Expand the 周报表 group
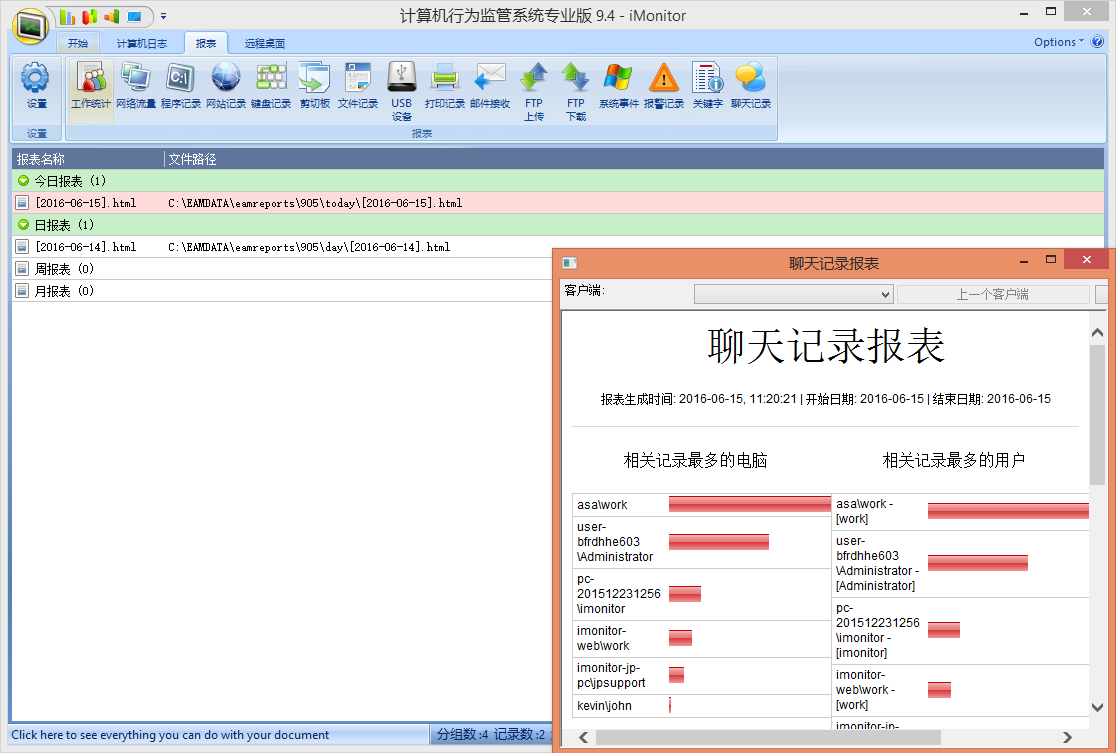 pos(22,269)
